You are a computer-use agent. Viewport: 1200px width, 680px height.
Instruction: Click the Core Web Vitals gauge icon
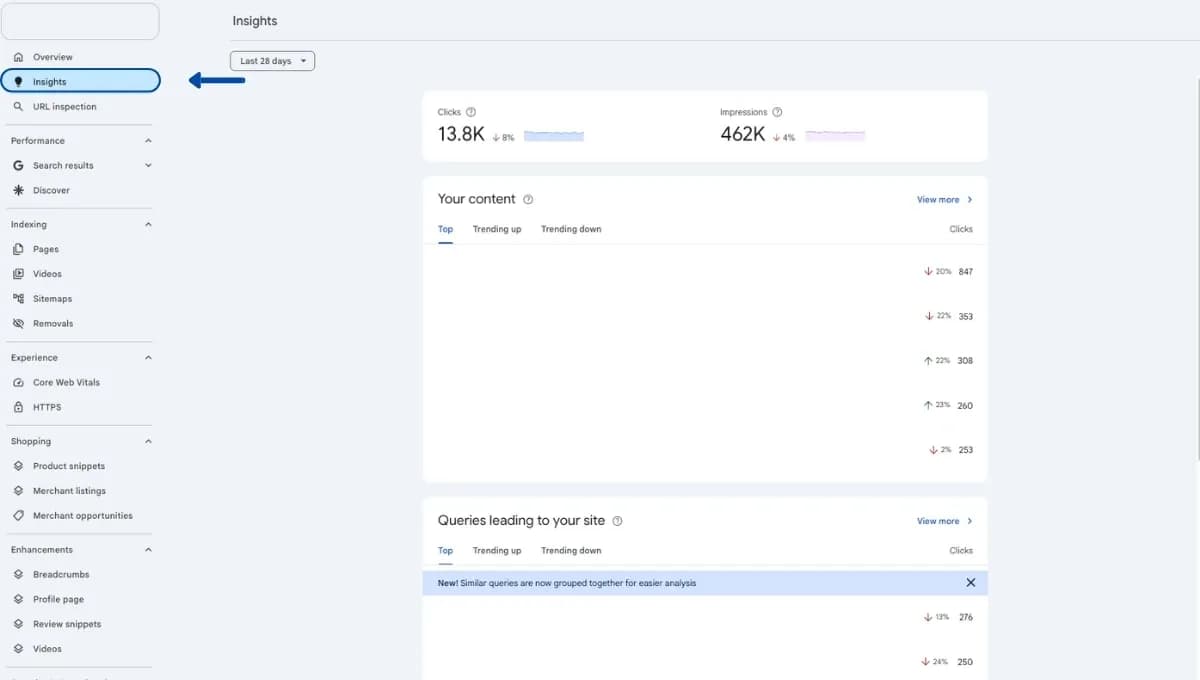18,383
